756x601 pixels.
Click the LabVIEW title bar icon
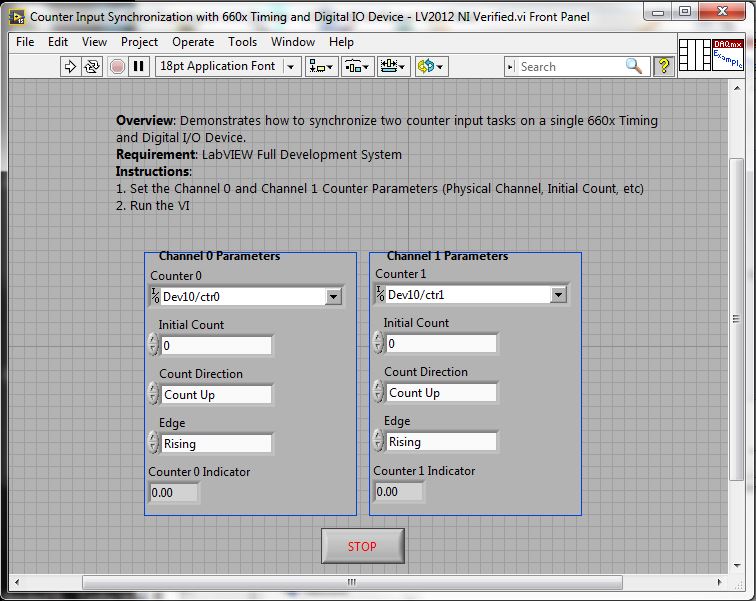coord(16,17)
